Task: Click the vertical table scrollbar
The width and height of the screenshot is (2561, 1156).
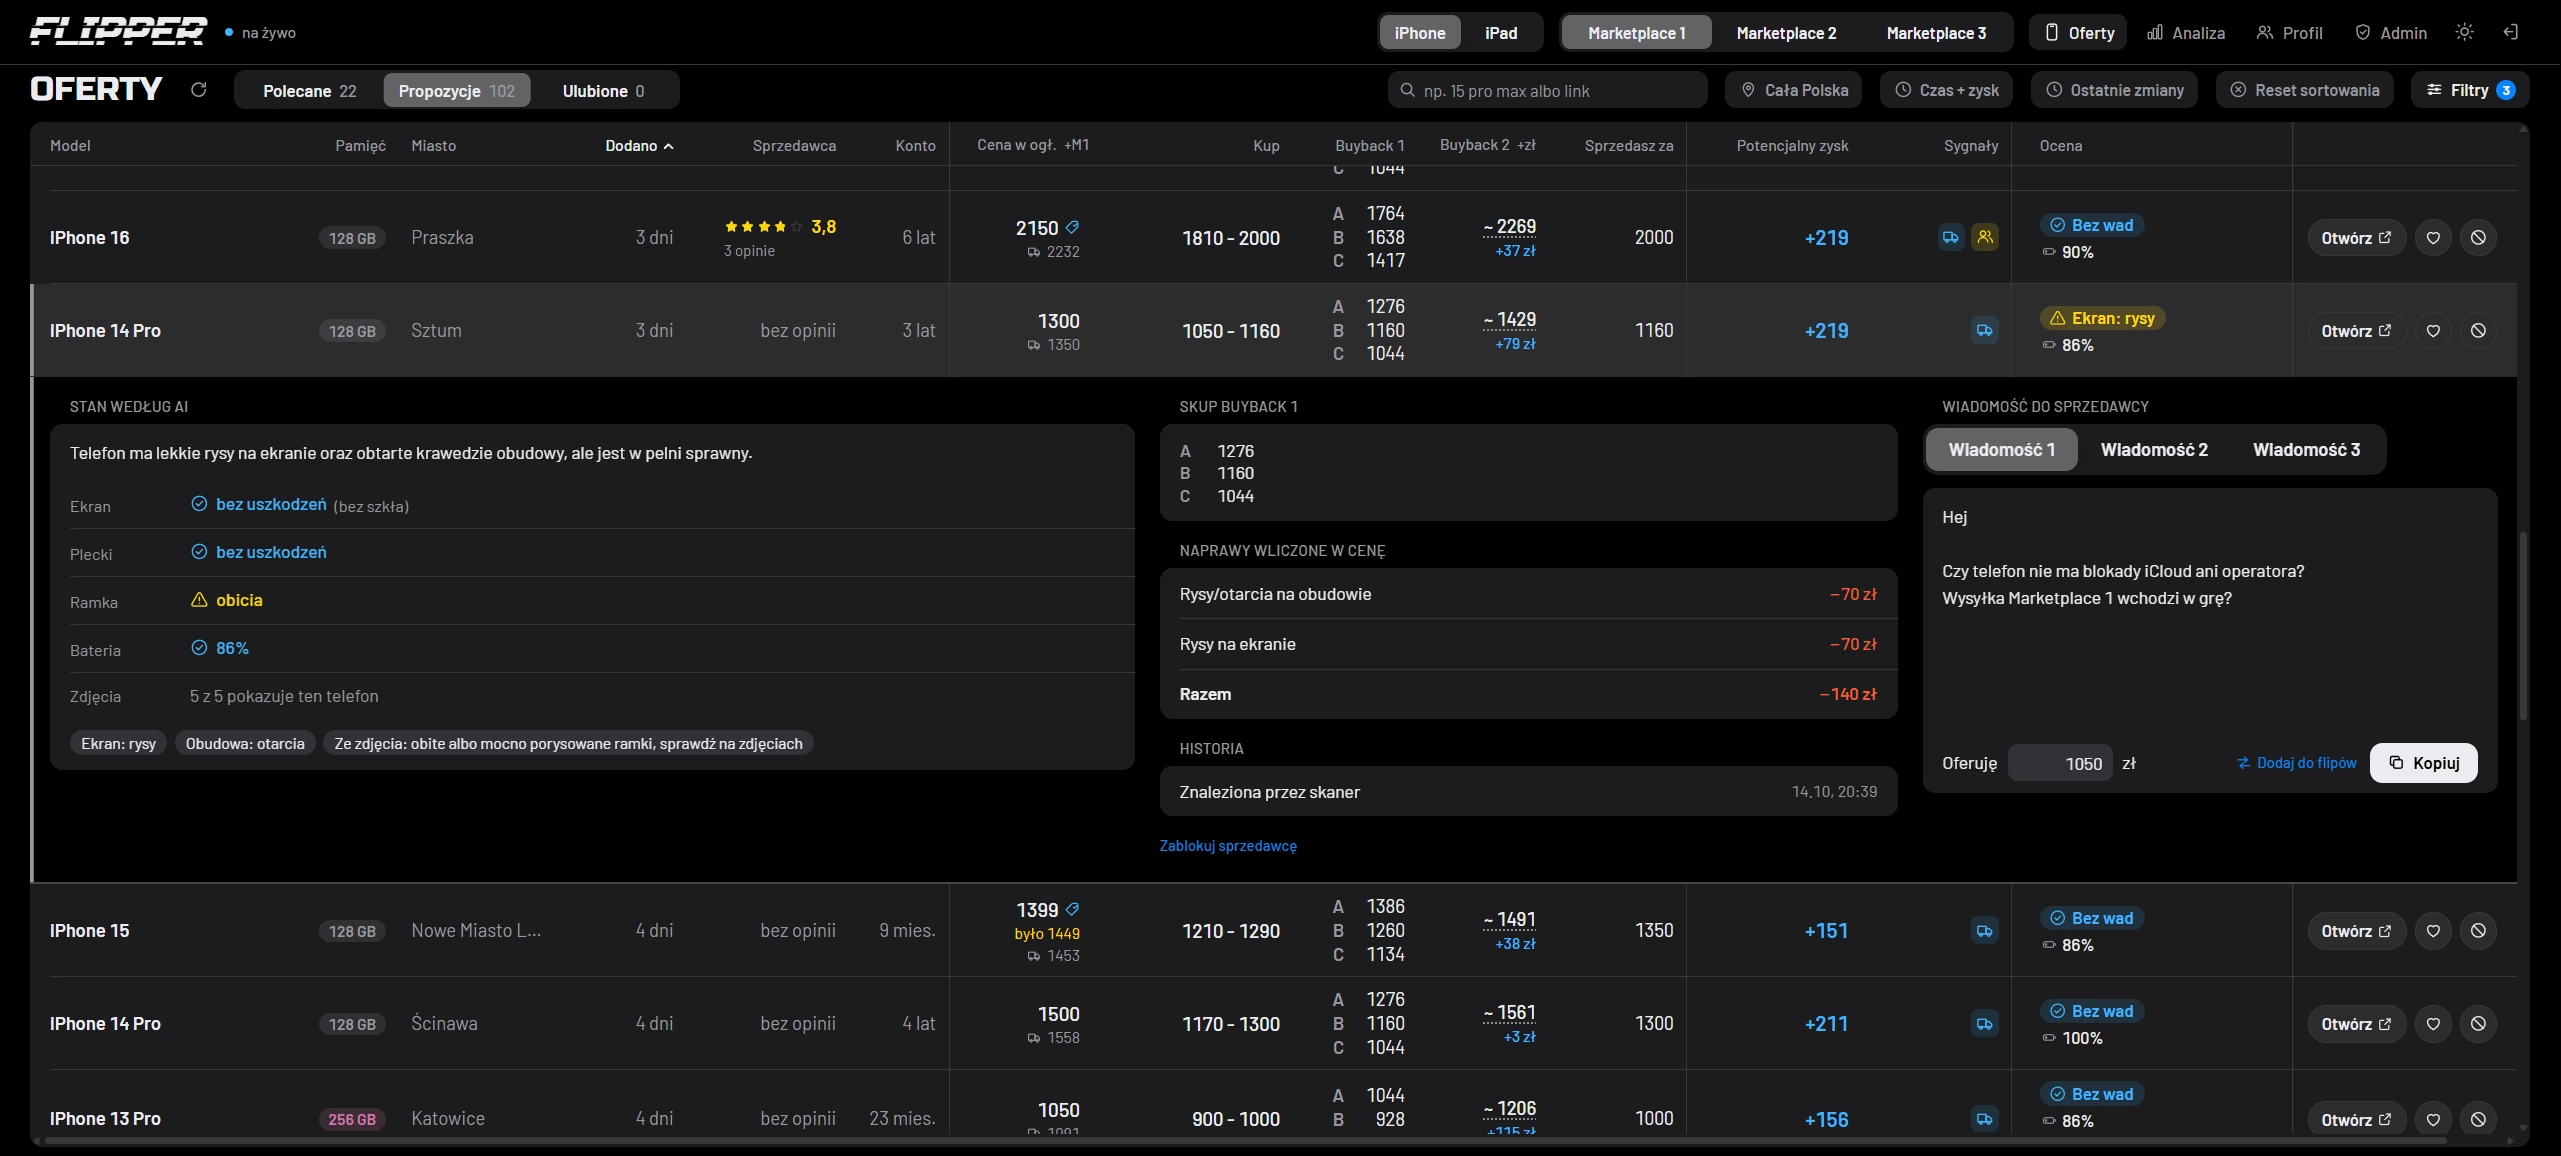Action: [2523, 625]
